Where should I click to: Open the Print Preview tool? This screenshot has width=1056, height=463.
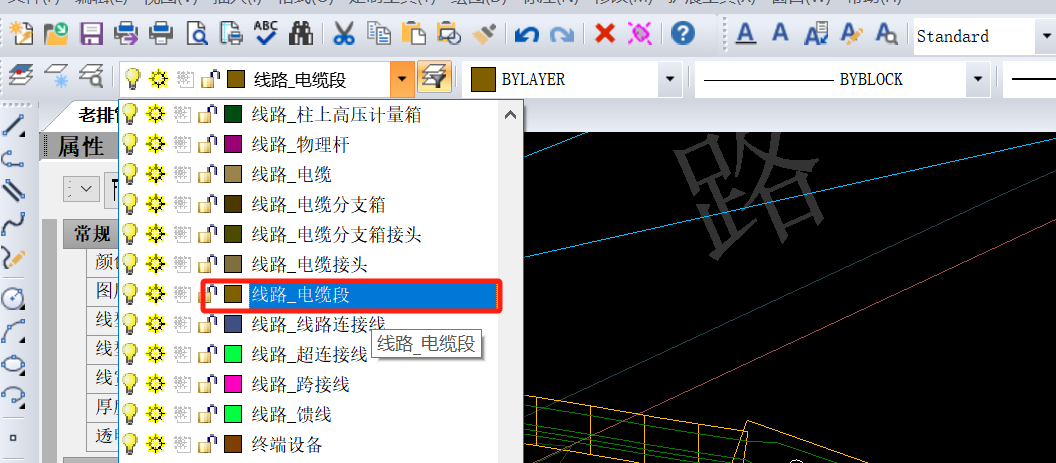point(197,35)
